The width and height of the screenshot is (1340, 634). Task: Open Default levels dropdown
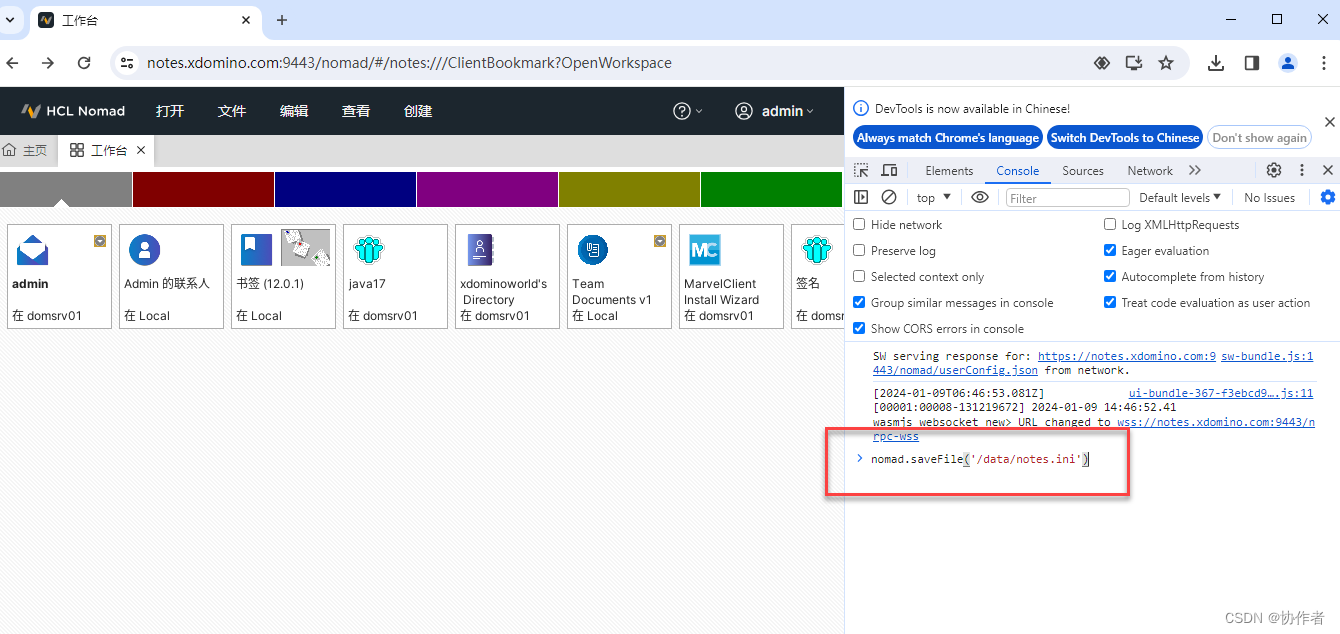(x=1180, y=197)
